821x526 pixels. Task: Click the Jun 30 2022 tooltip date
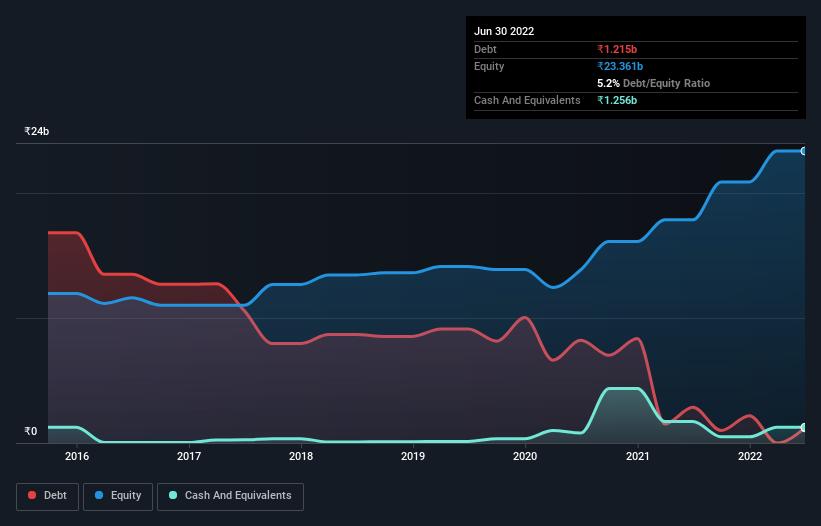tap(504, 31)
